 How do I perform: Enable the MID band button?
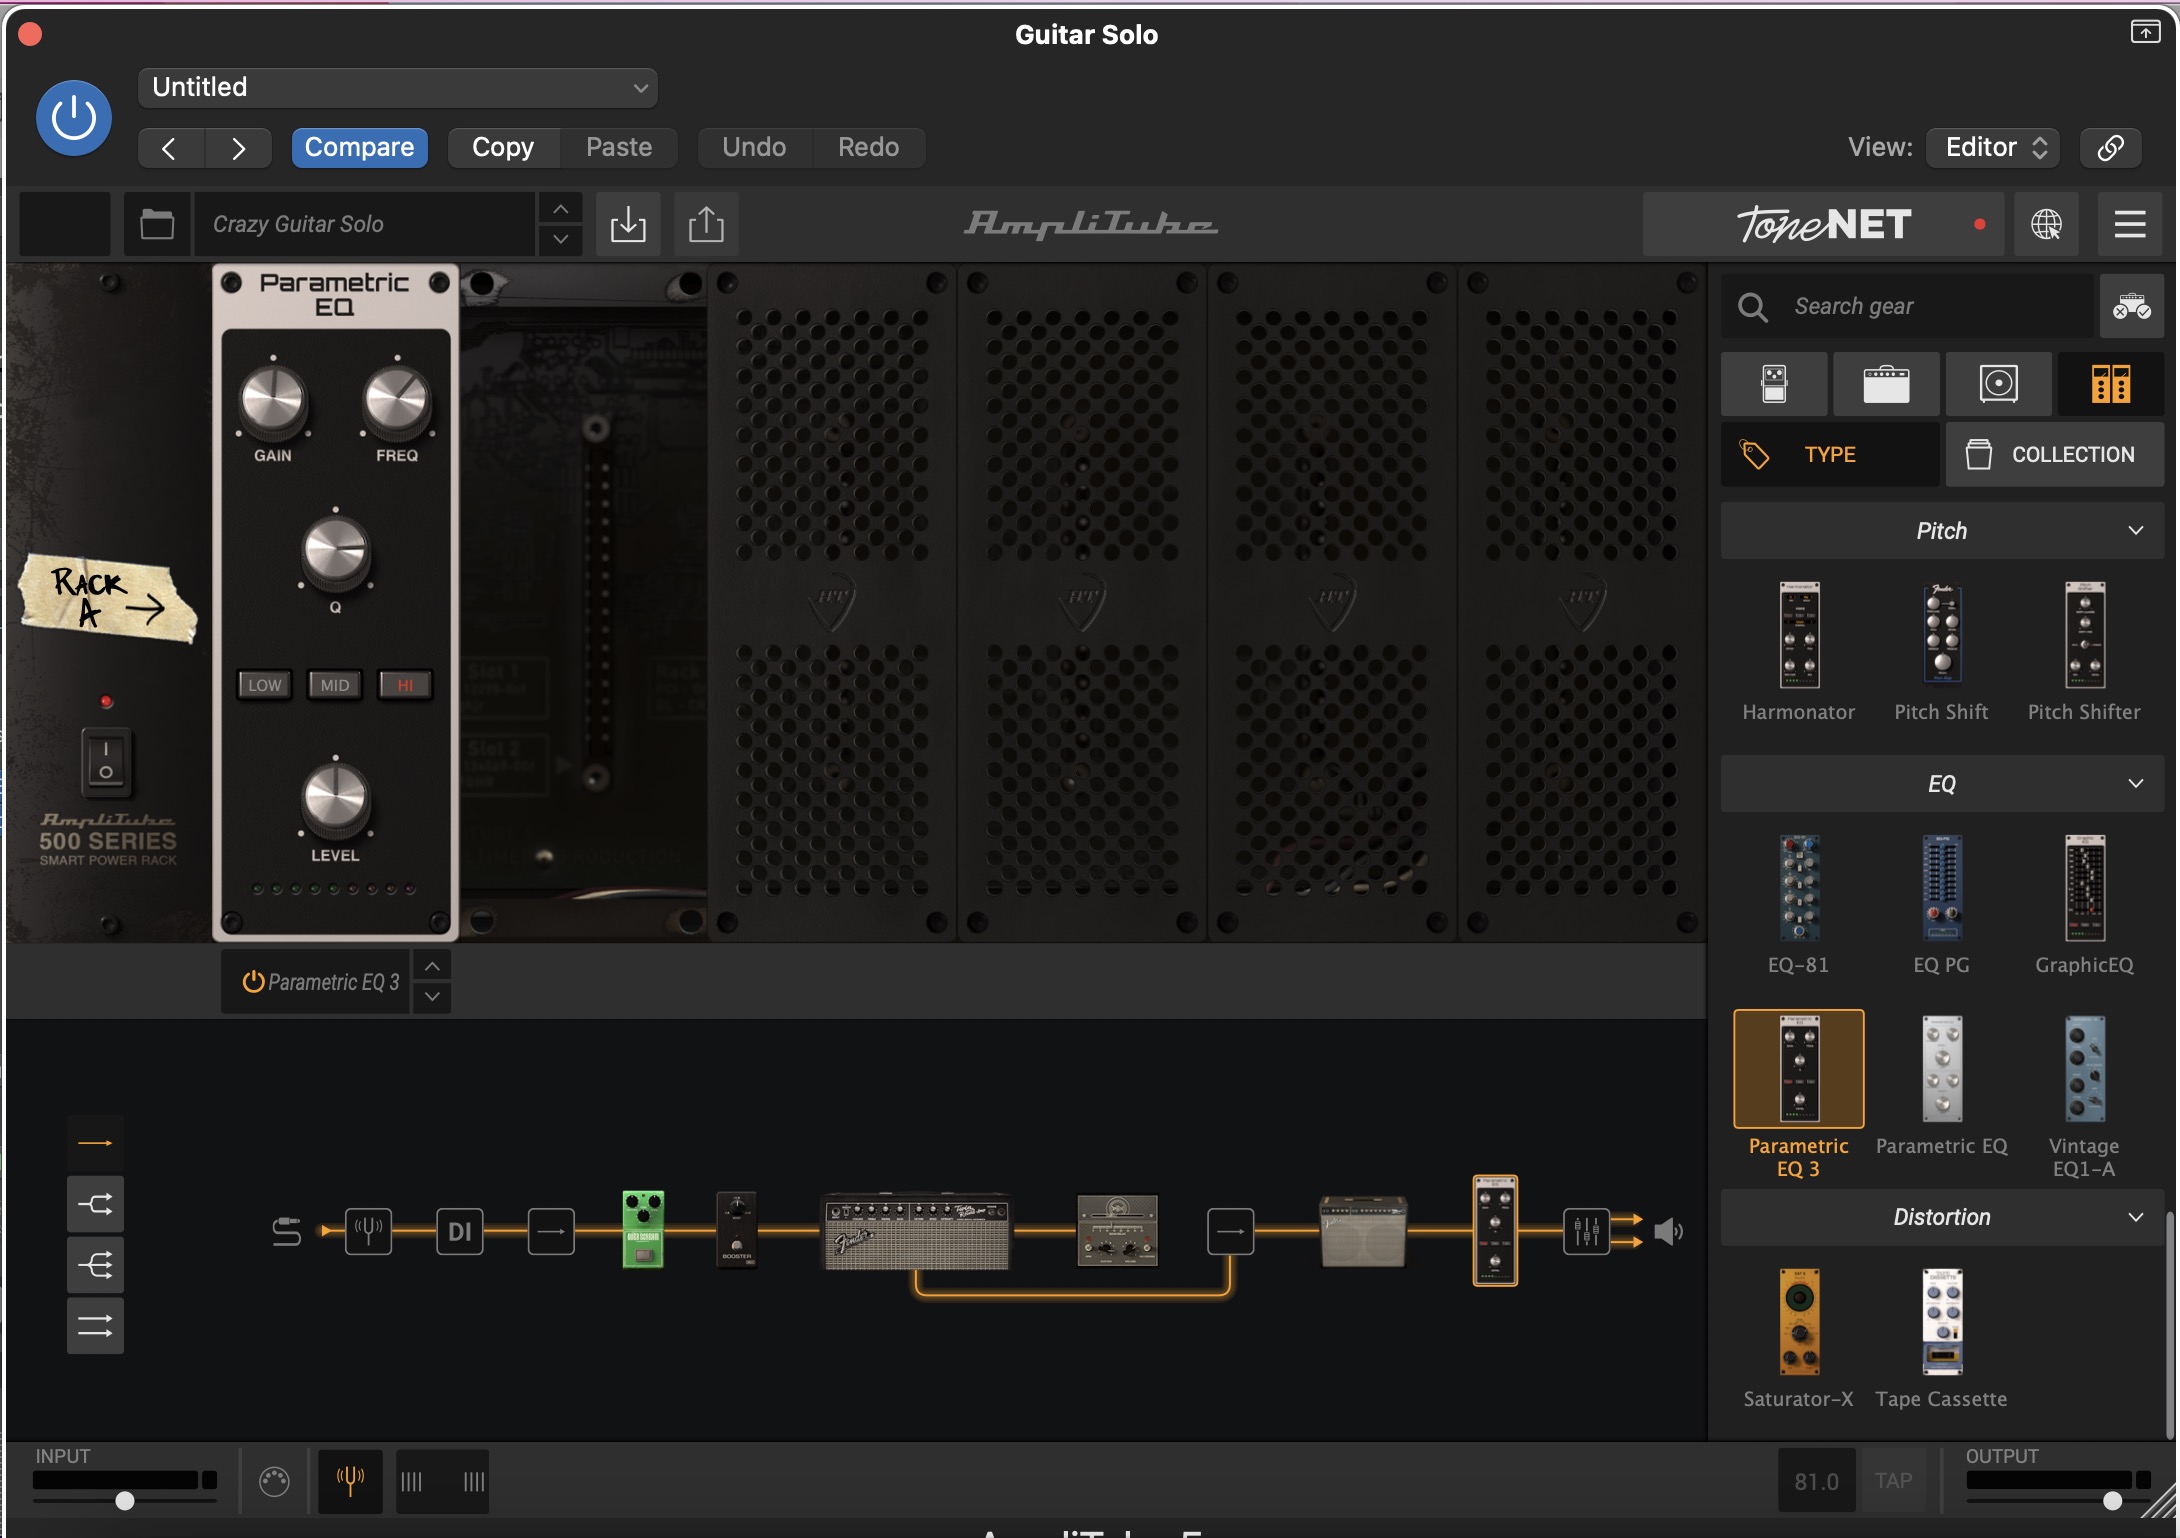pos(335,685)
